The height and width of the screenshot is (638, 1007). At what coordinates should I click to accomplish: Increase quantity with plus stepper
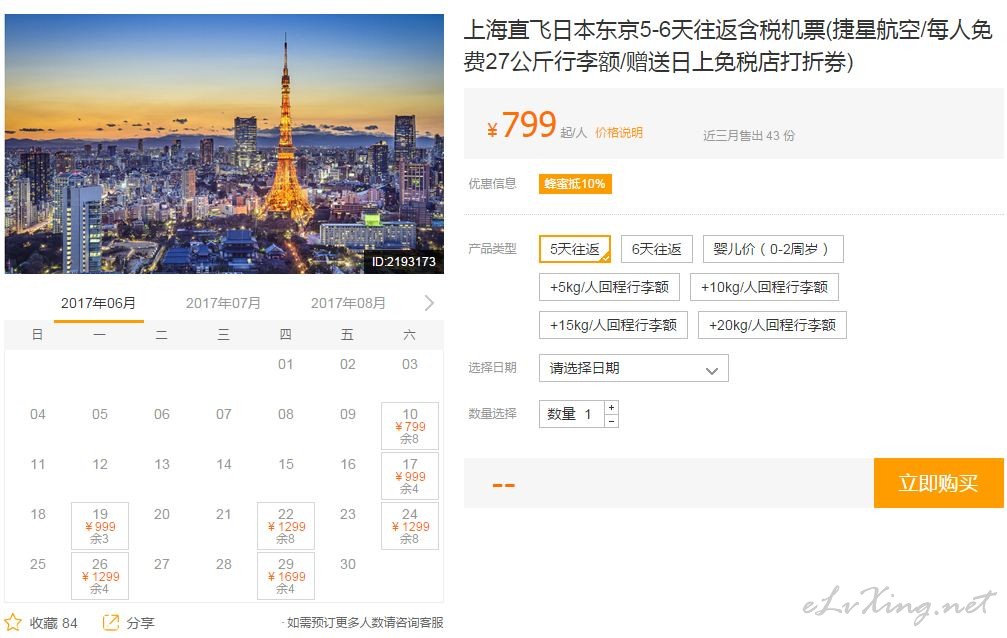[611, 407]
